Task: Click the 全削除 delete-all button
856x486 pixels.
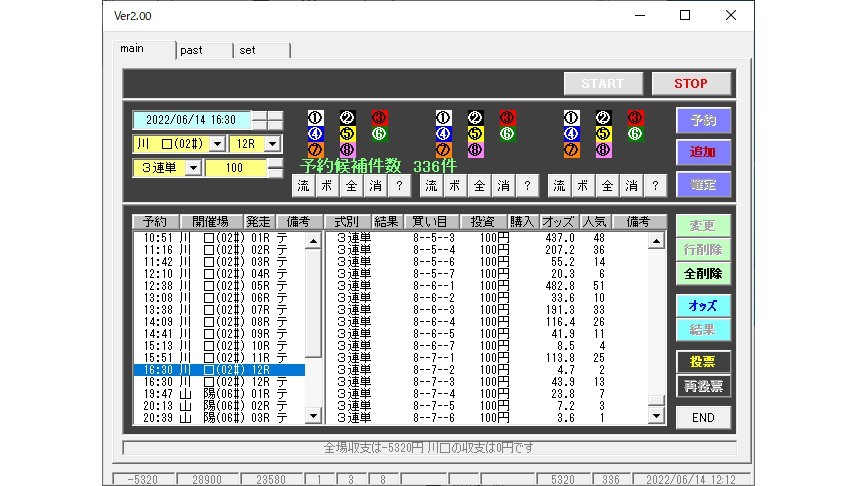Action: point(703,273)
